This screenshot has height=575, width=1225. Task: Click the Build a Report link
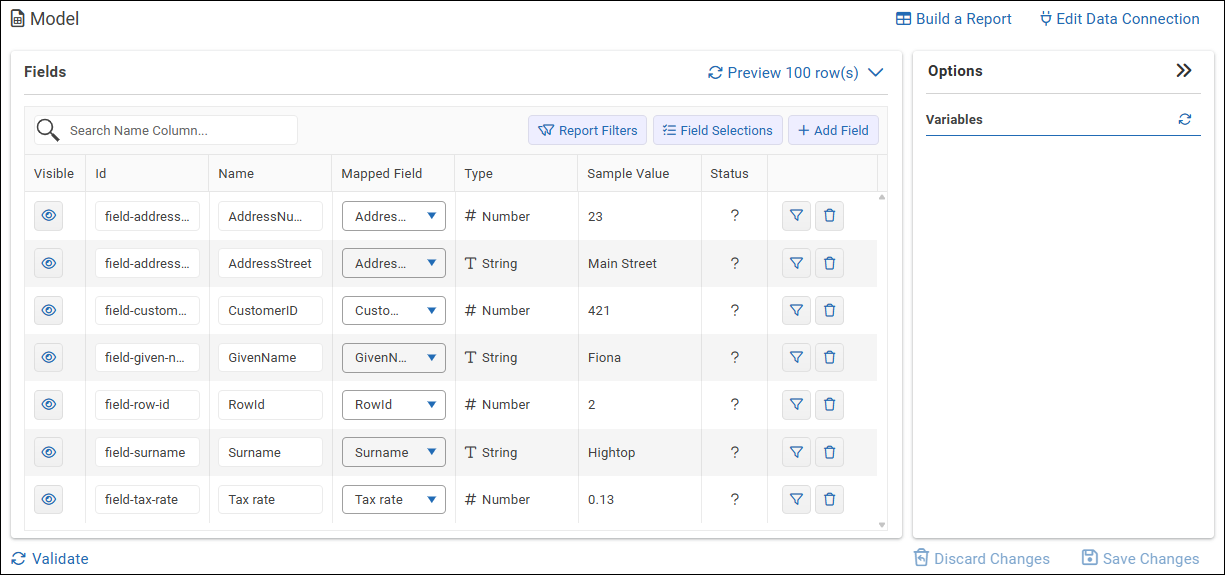[953, 19]
